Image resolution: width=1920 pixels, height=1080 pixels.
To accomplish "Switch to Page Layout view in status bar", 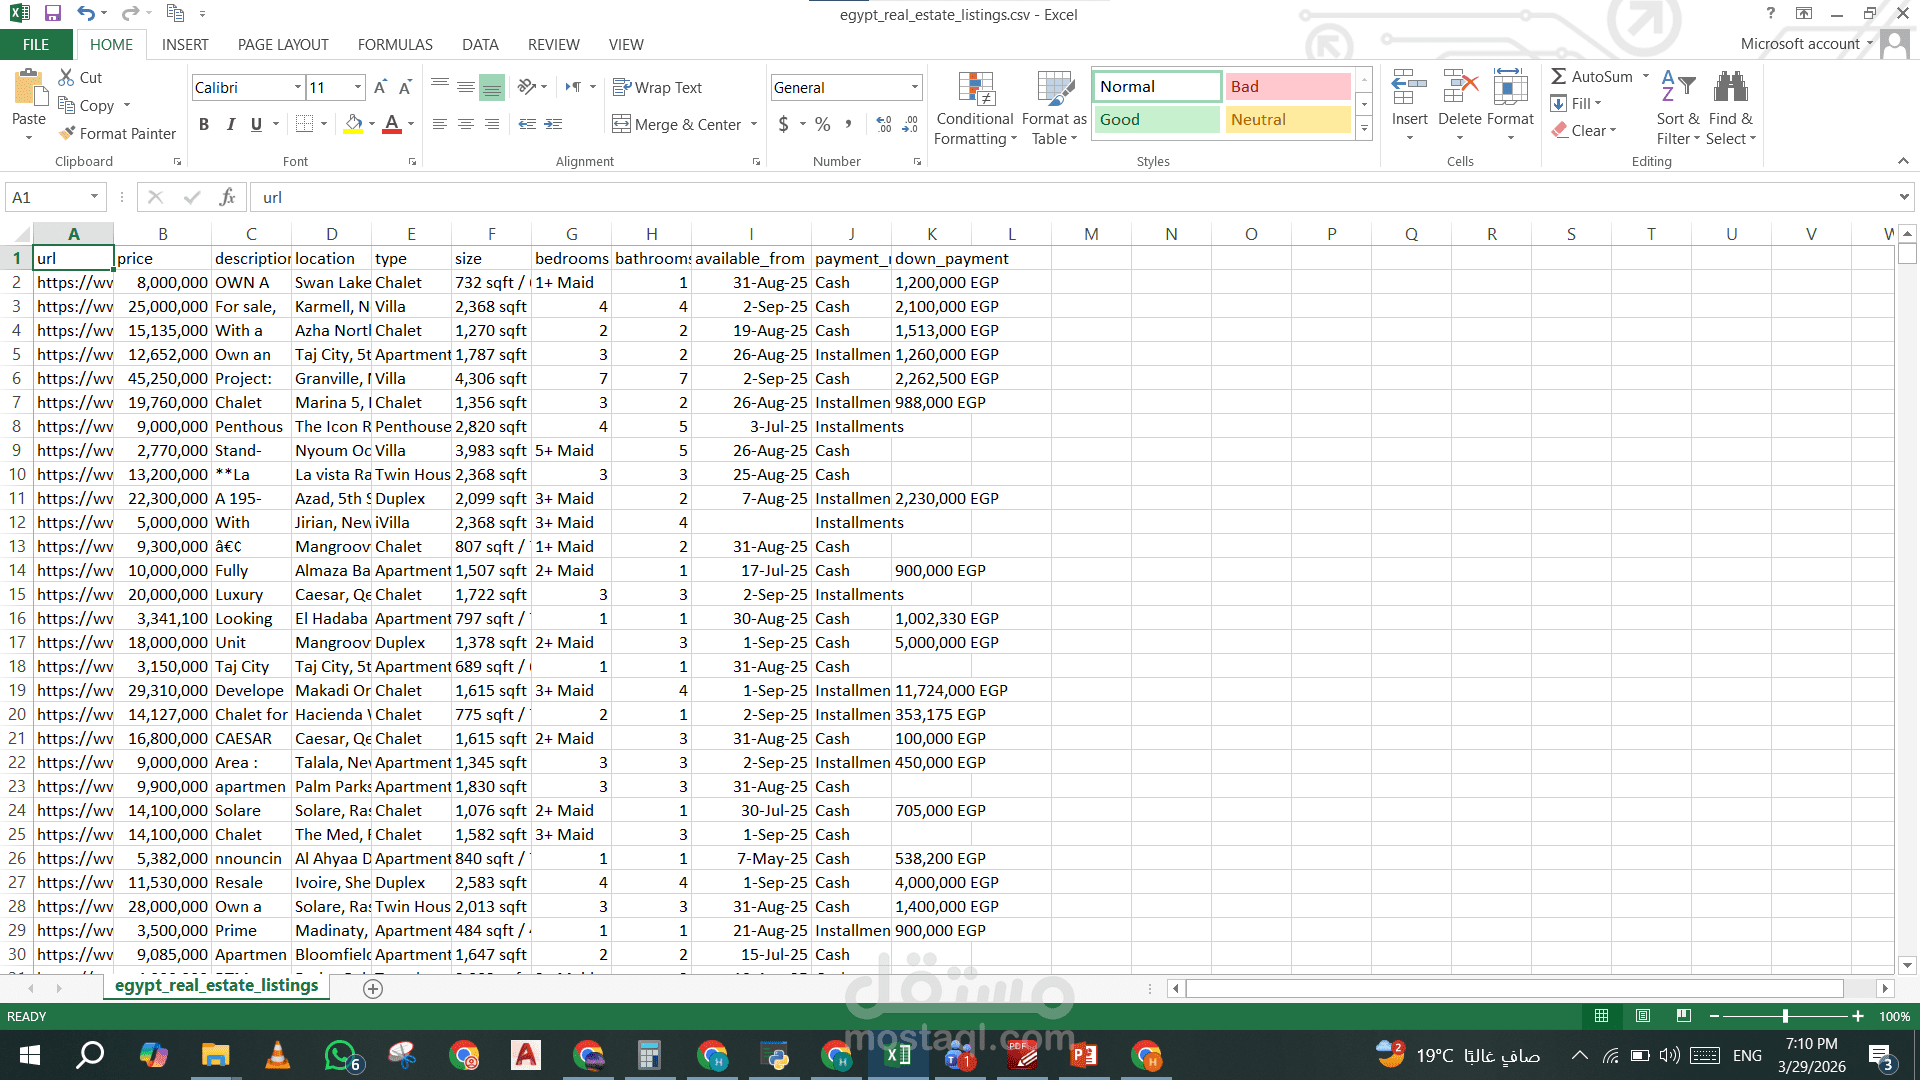I will (1643, 1016).
